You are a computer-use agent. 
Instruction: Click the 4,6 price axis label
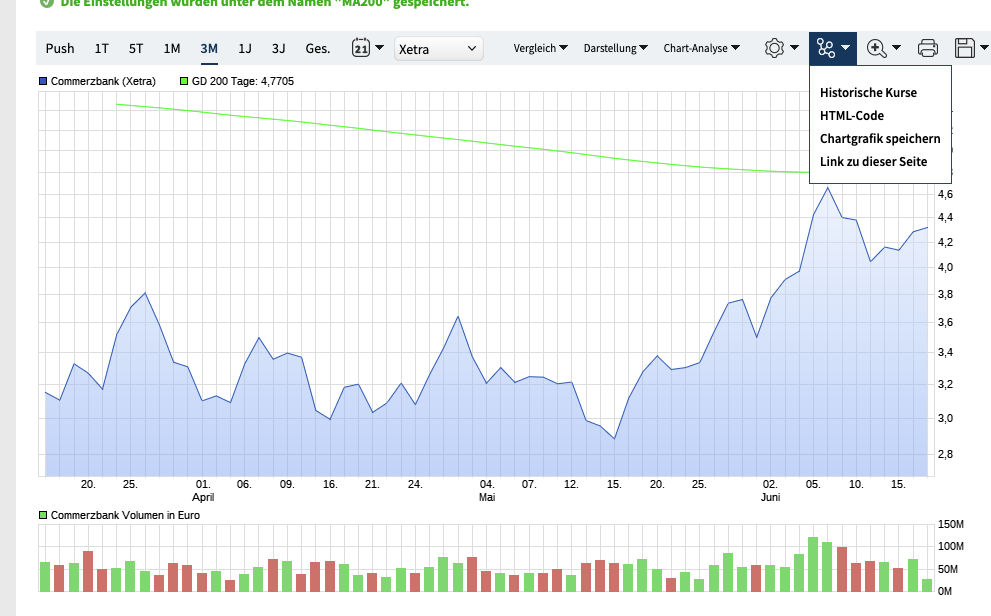945,195
